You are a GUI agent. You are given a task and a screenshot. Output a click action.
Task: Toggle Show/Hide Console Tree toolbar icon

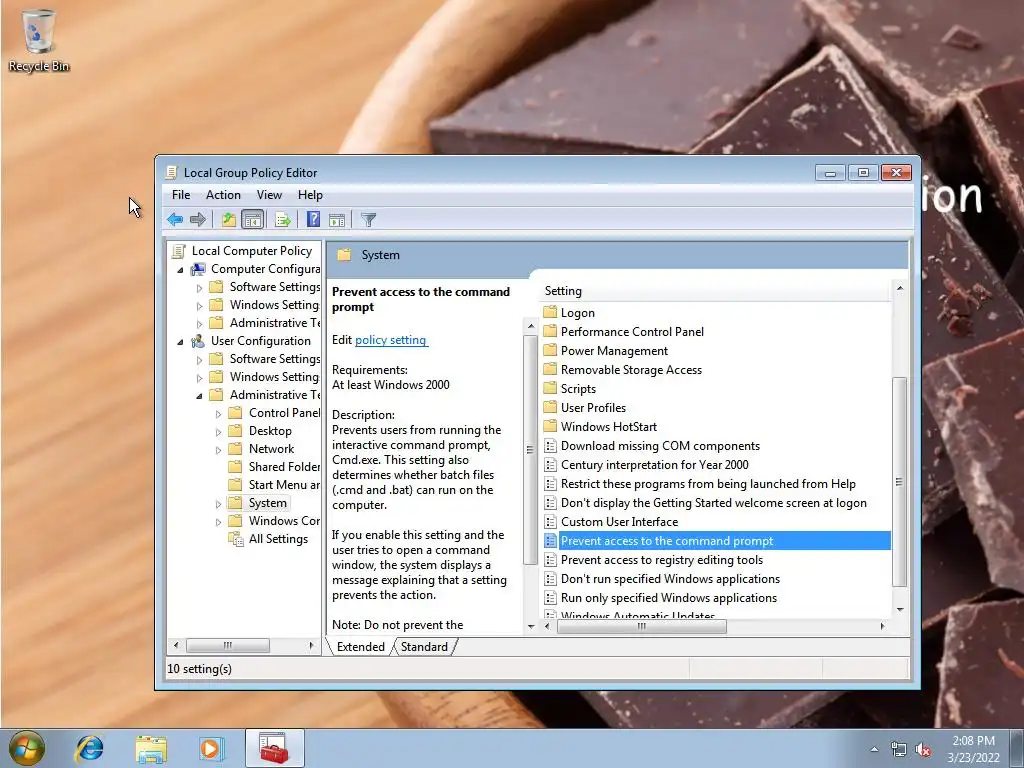pos(252,219)
